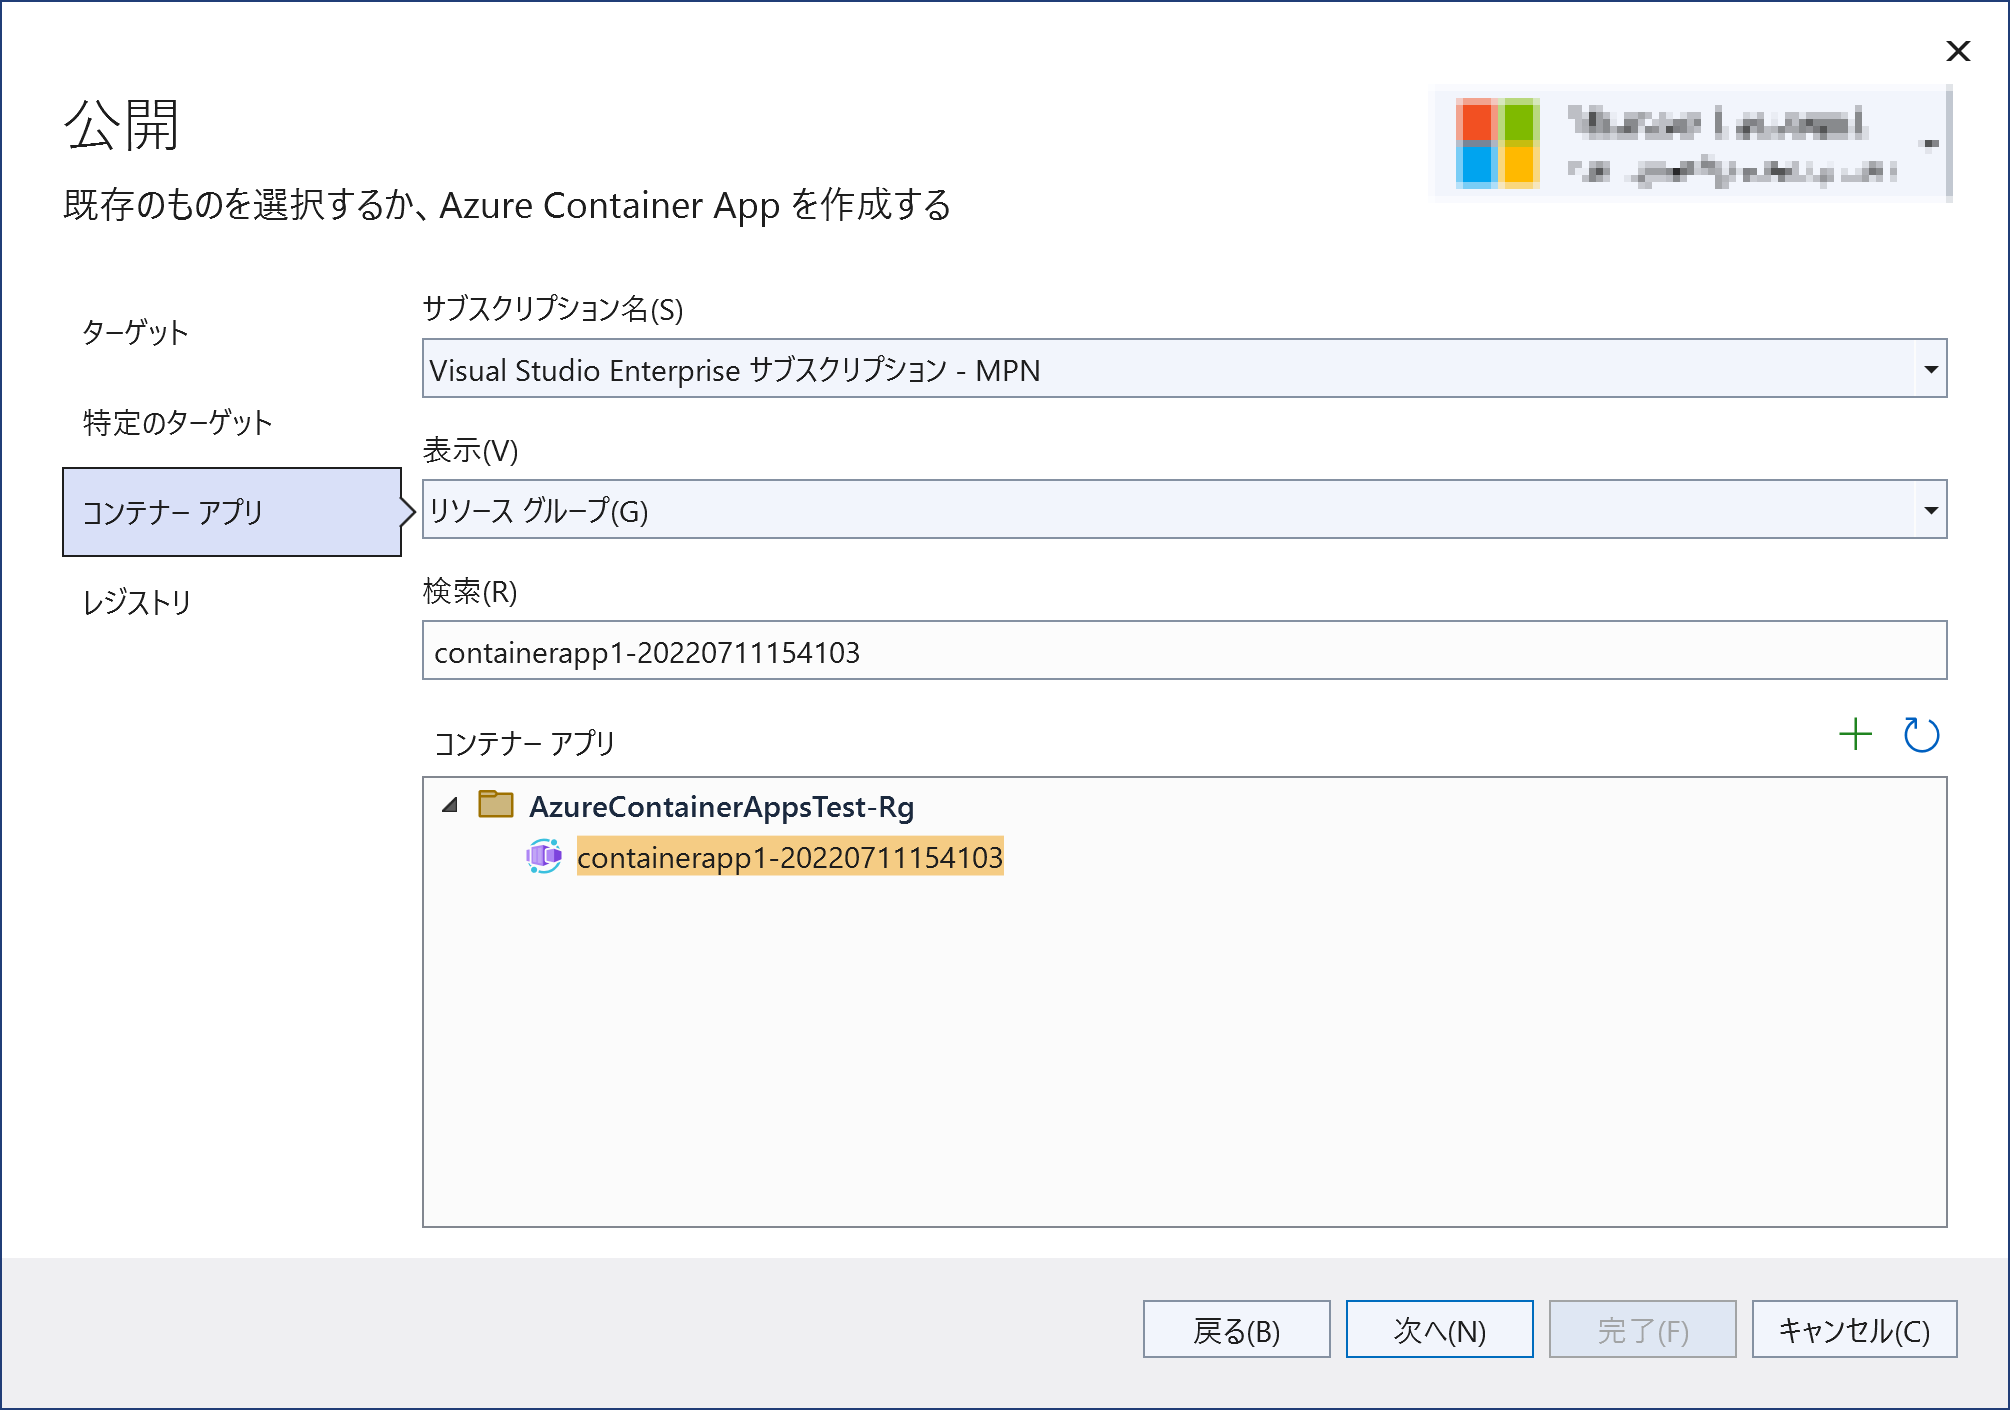
Task: Click the 完了(F) button
Action: [1642, 1329]
